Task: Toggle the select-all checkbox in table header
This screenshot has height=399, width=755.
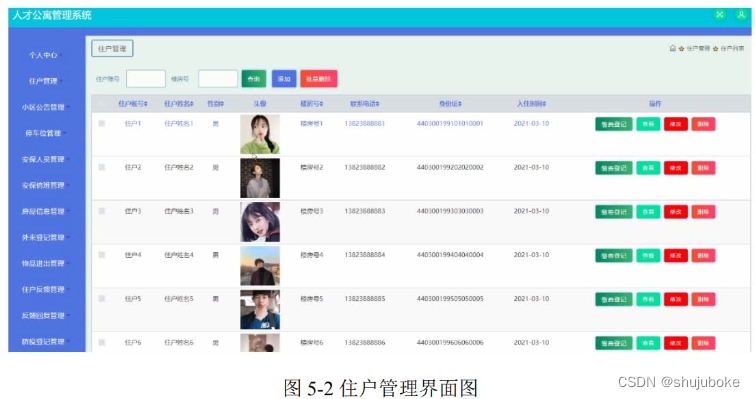Action: (x=102, y=103)
